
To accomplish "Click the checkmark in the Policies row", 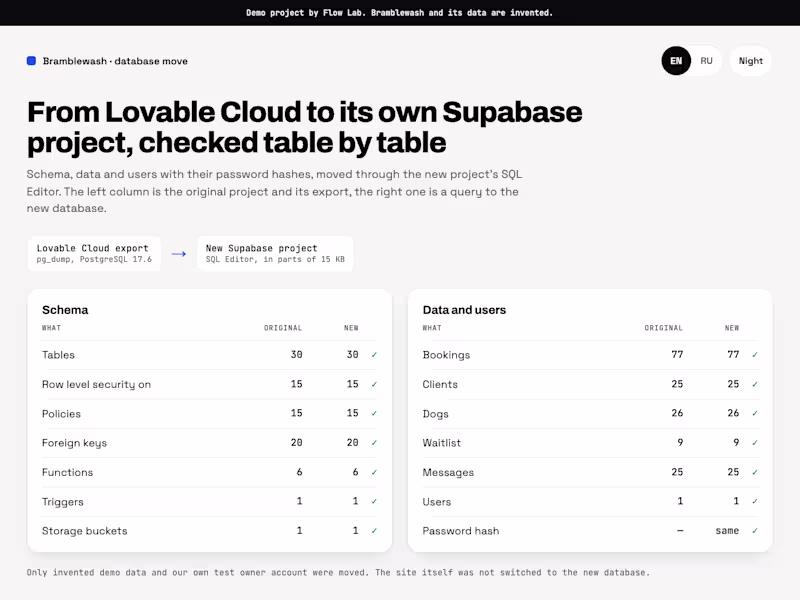I will tap(374, 413).
